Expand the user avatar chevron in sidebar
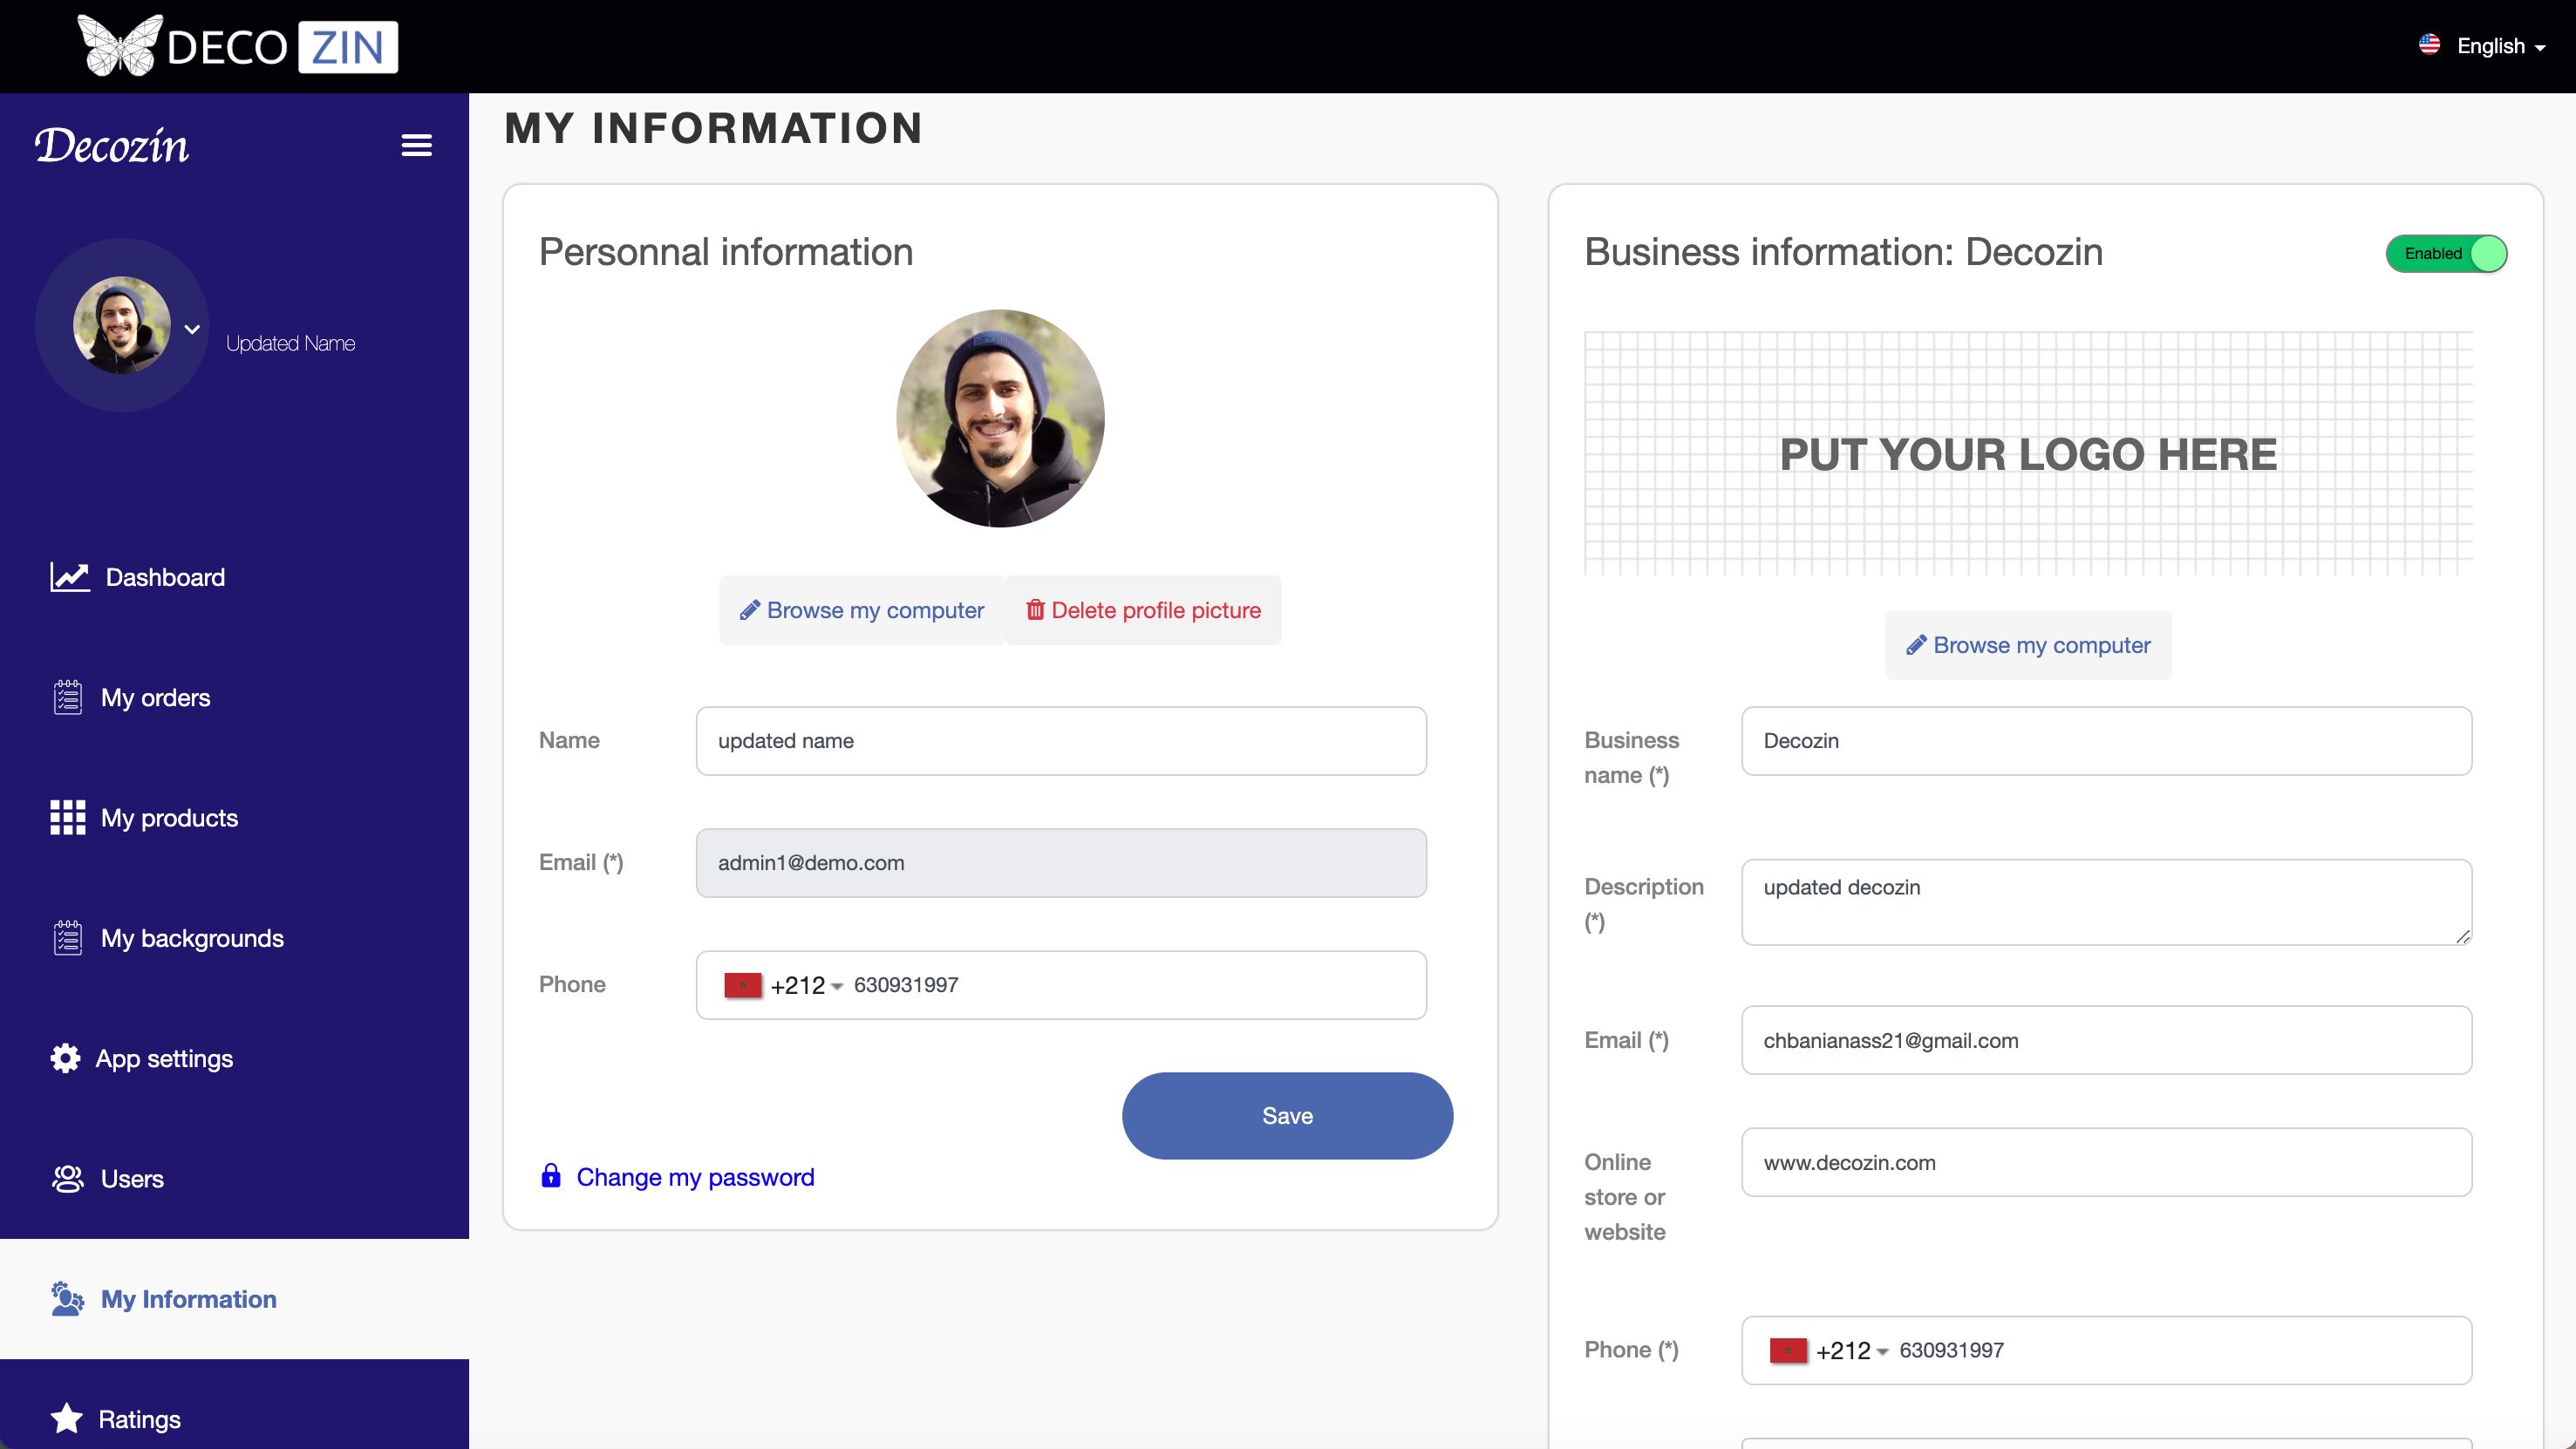The image size is (2576, 1449). [192, 329]
